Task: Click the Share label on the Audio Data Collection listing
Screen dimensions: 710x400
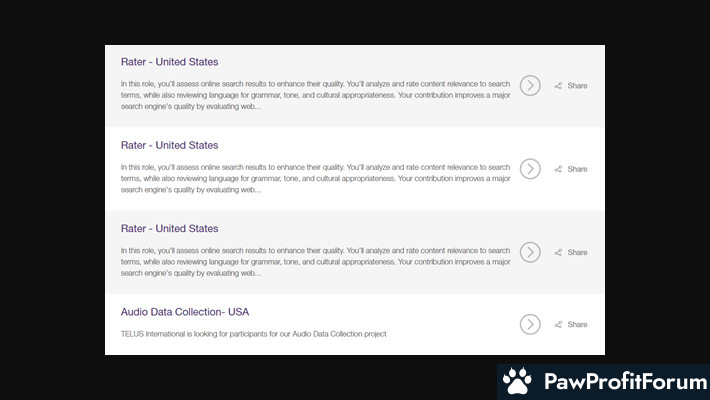Action: click(x=577, y=324)
